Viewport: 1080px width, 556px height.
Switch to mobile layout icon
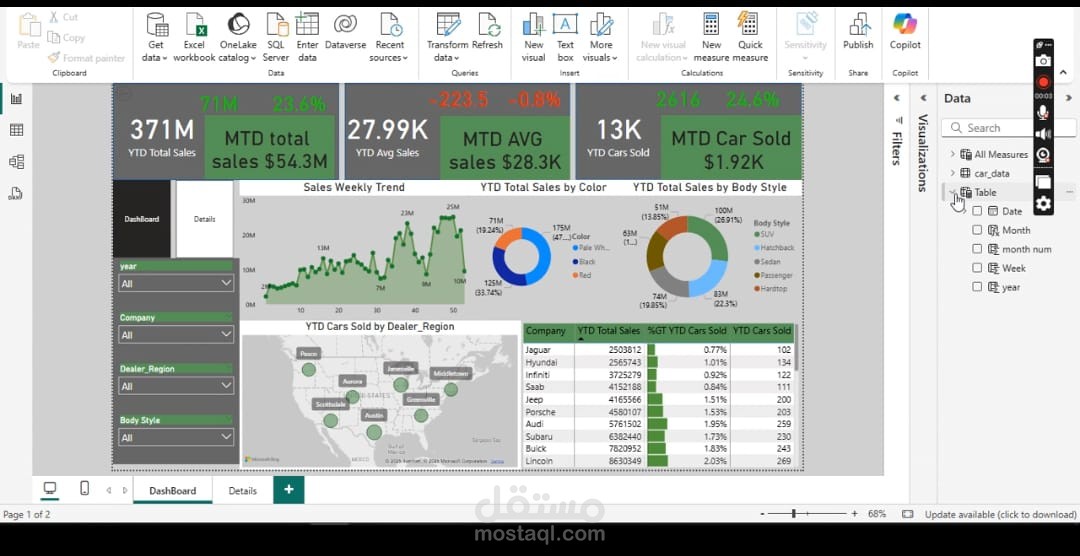tap(85, 488)
